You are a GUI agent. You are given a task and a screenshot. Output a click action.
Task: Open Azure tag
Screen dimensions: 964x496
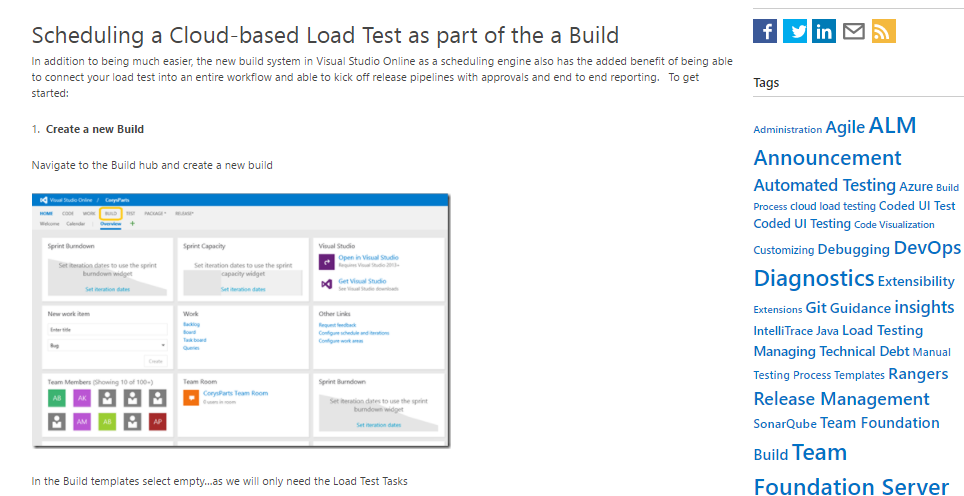[916, 186]
